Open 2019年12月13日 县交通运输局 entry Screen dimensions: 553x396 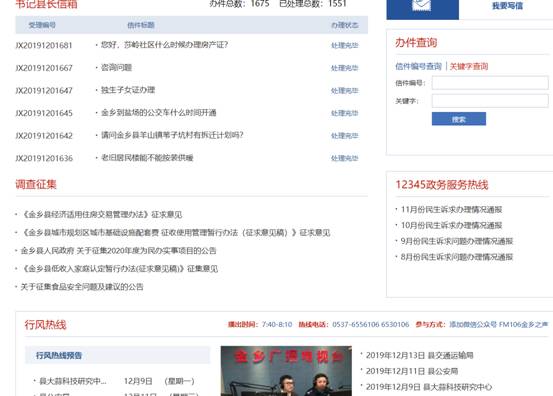point(419,355)
